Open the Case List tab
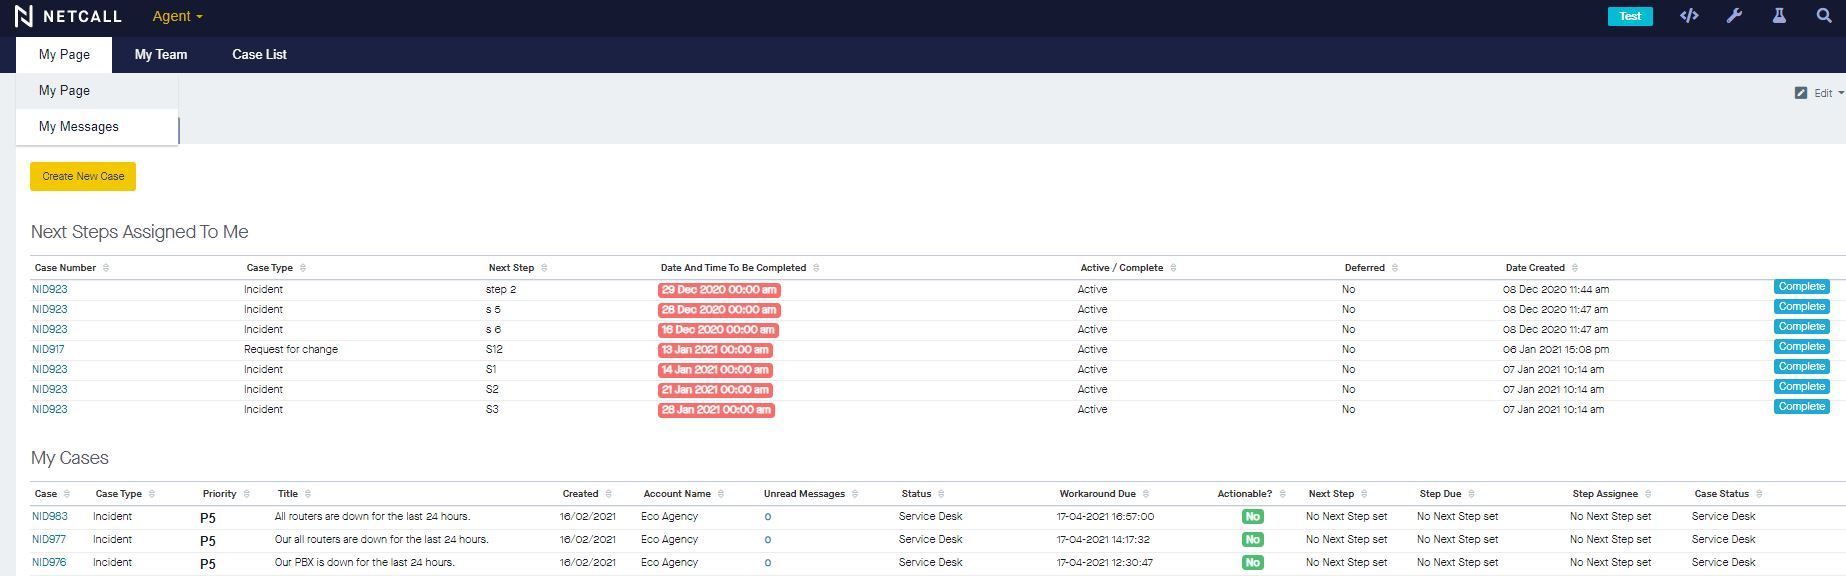1846x576 pixels. point(259,55)
